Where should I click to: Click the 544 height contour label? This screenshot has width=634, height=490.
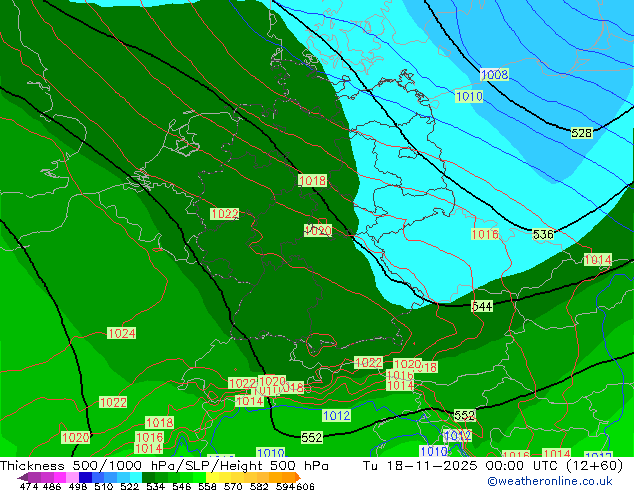(x=482, y=306)
